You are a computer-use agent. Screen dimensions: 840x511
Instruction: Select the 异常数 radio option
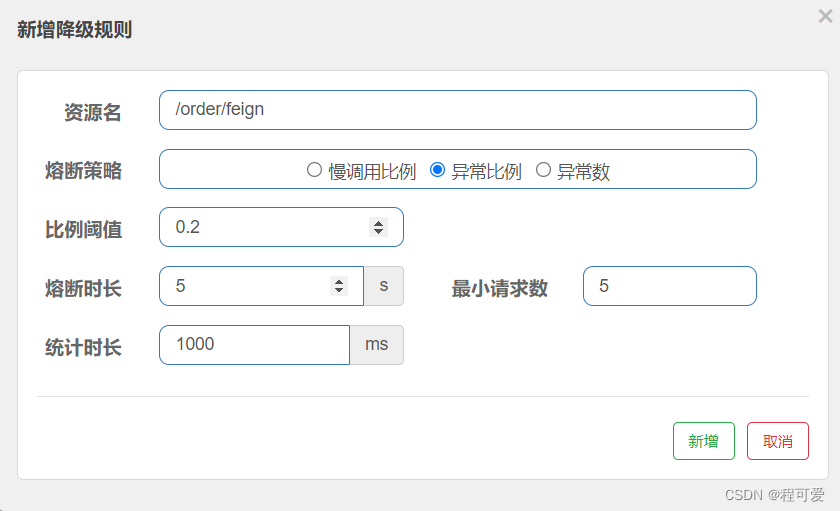(543, 170)
